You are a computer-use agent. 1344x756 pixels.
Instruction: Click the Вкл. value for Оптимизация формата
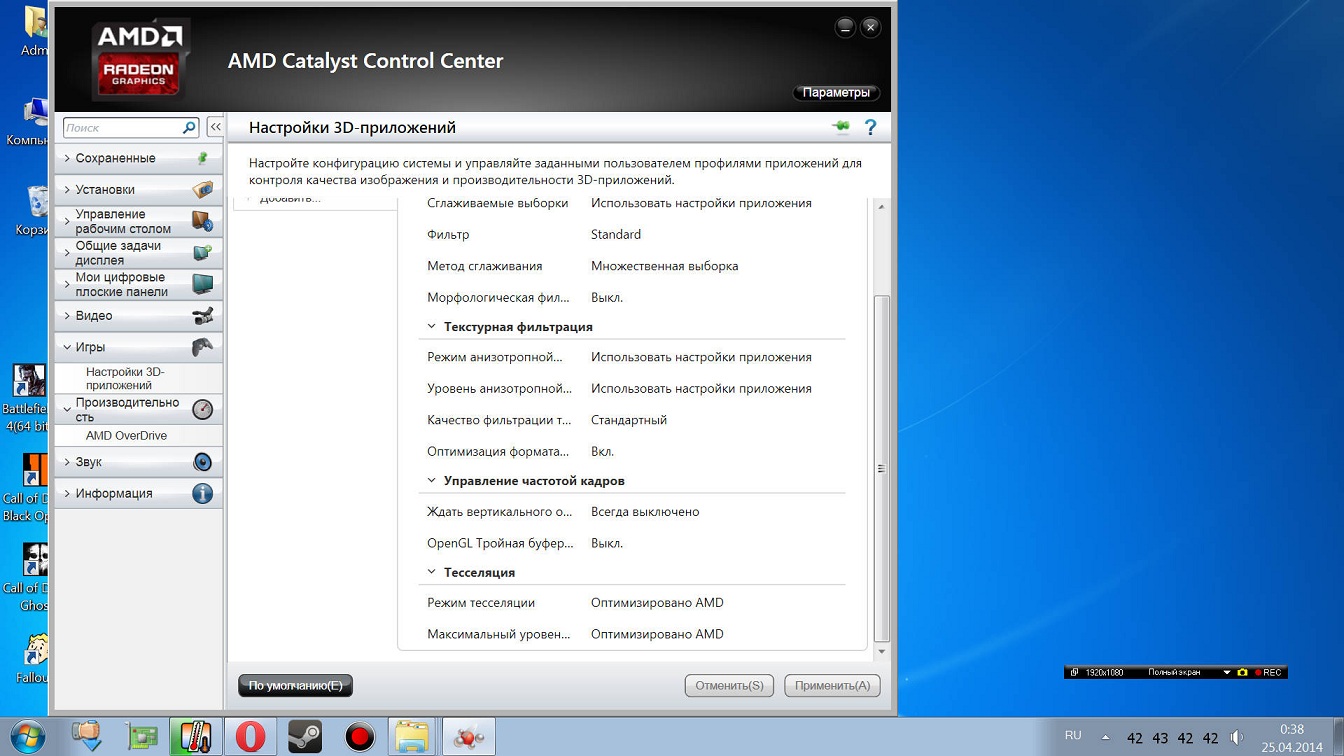click(602, 452)
